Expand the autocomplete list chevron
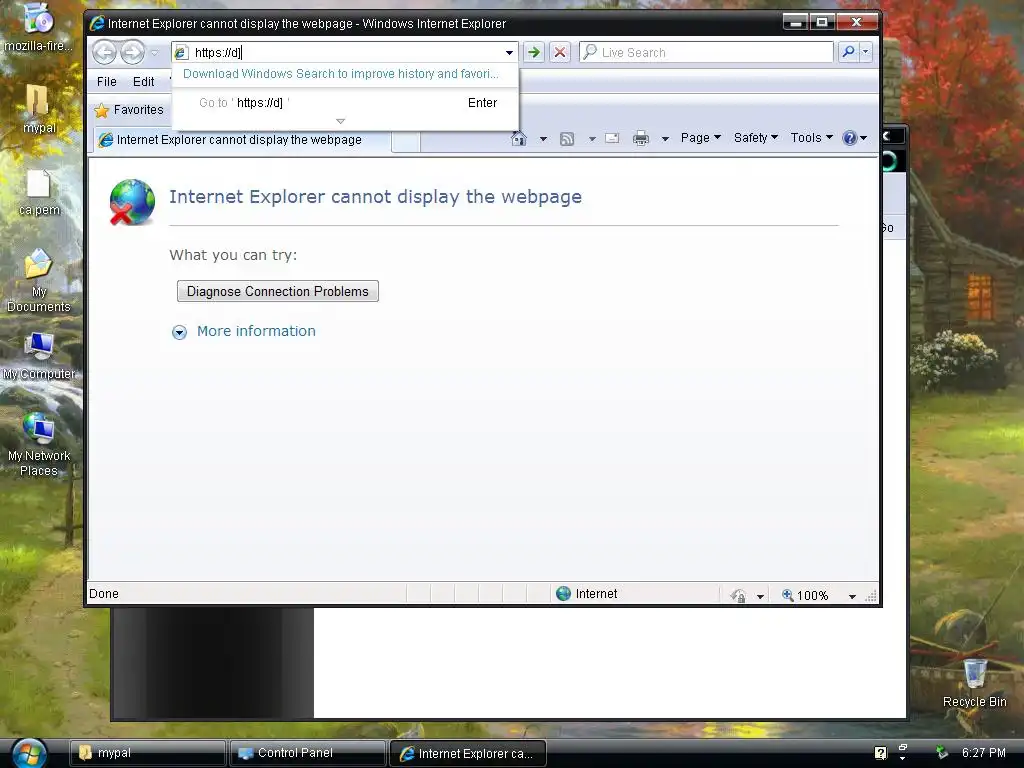Screen dimensions: 1024x768 (340, 121)
